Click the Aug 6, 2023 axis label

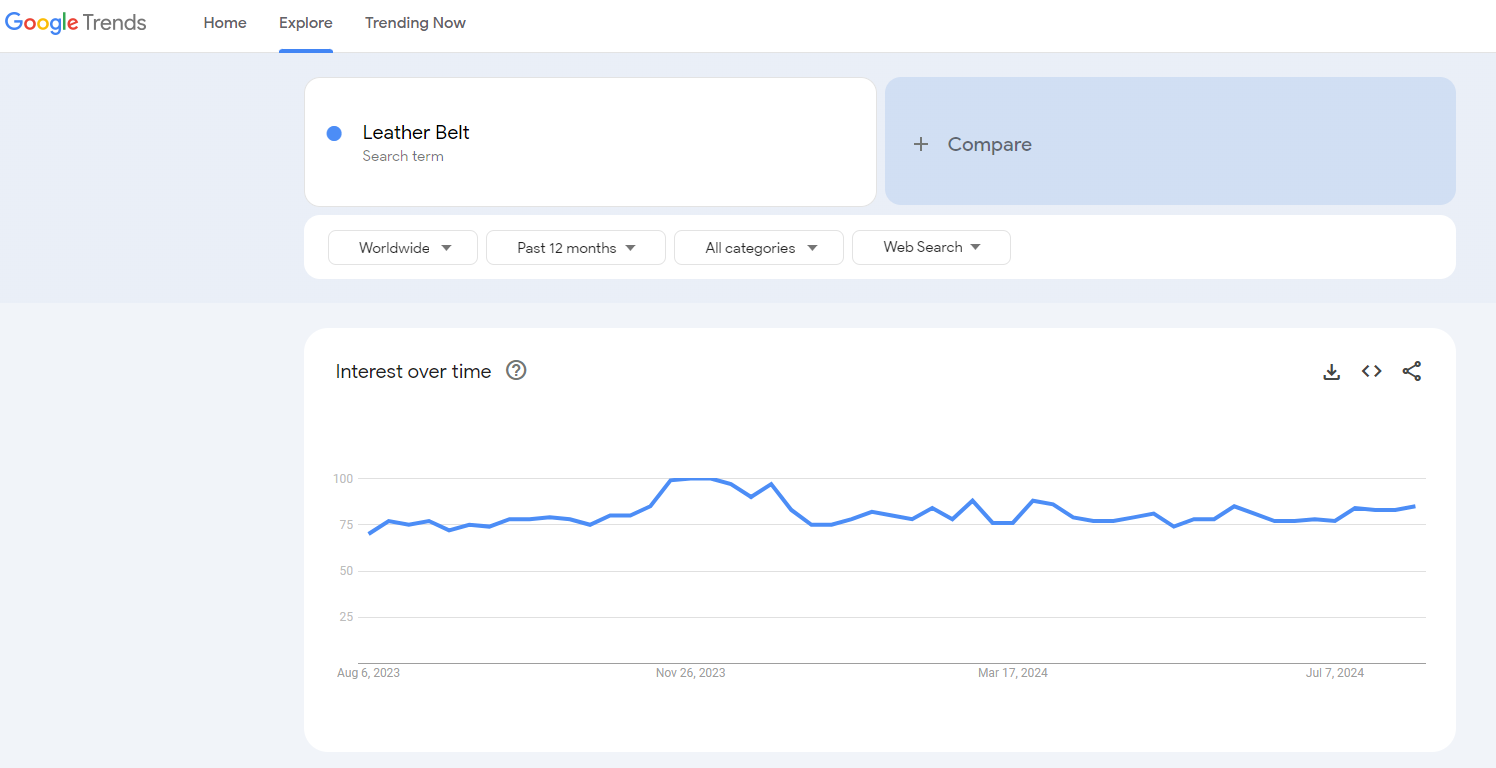(368, 673)
